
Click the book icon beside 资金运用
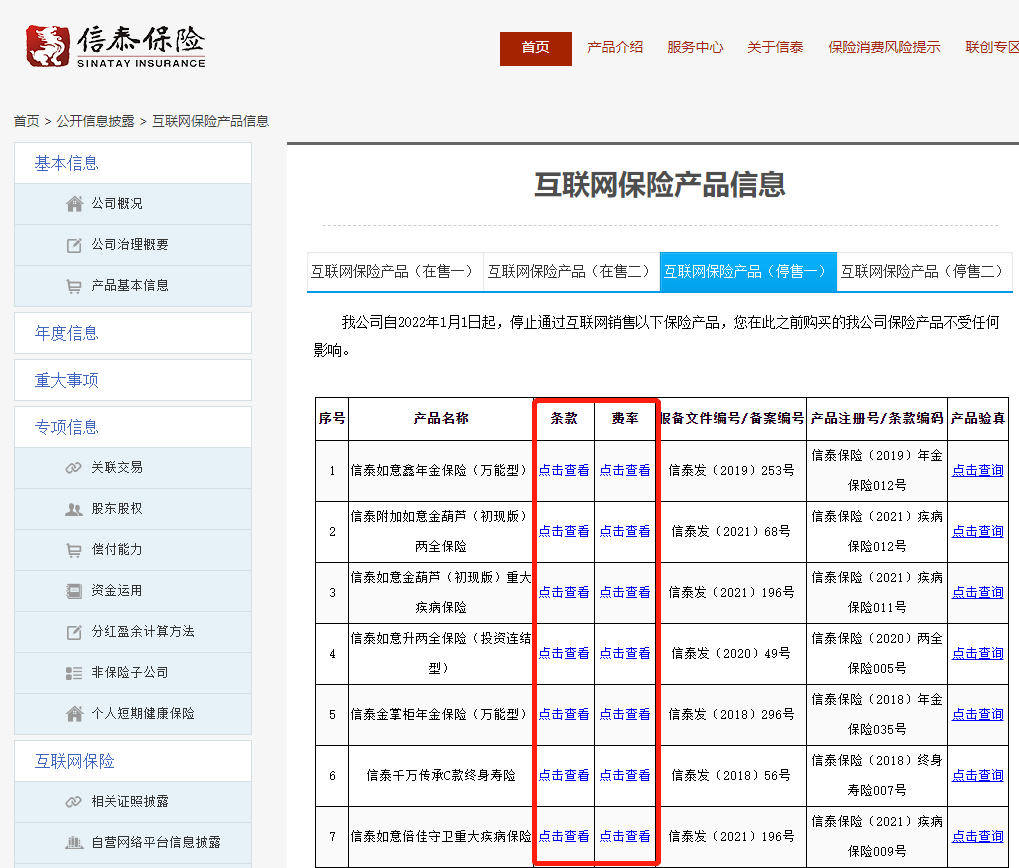click(74, 591)
